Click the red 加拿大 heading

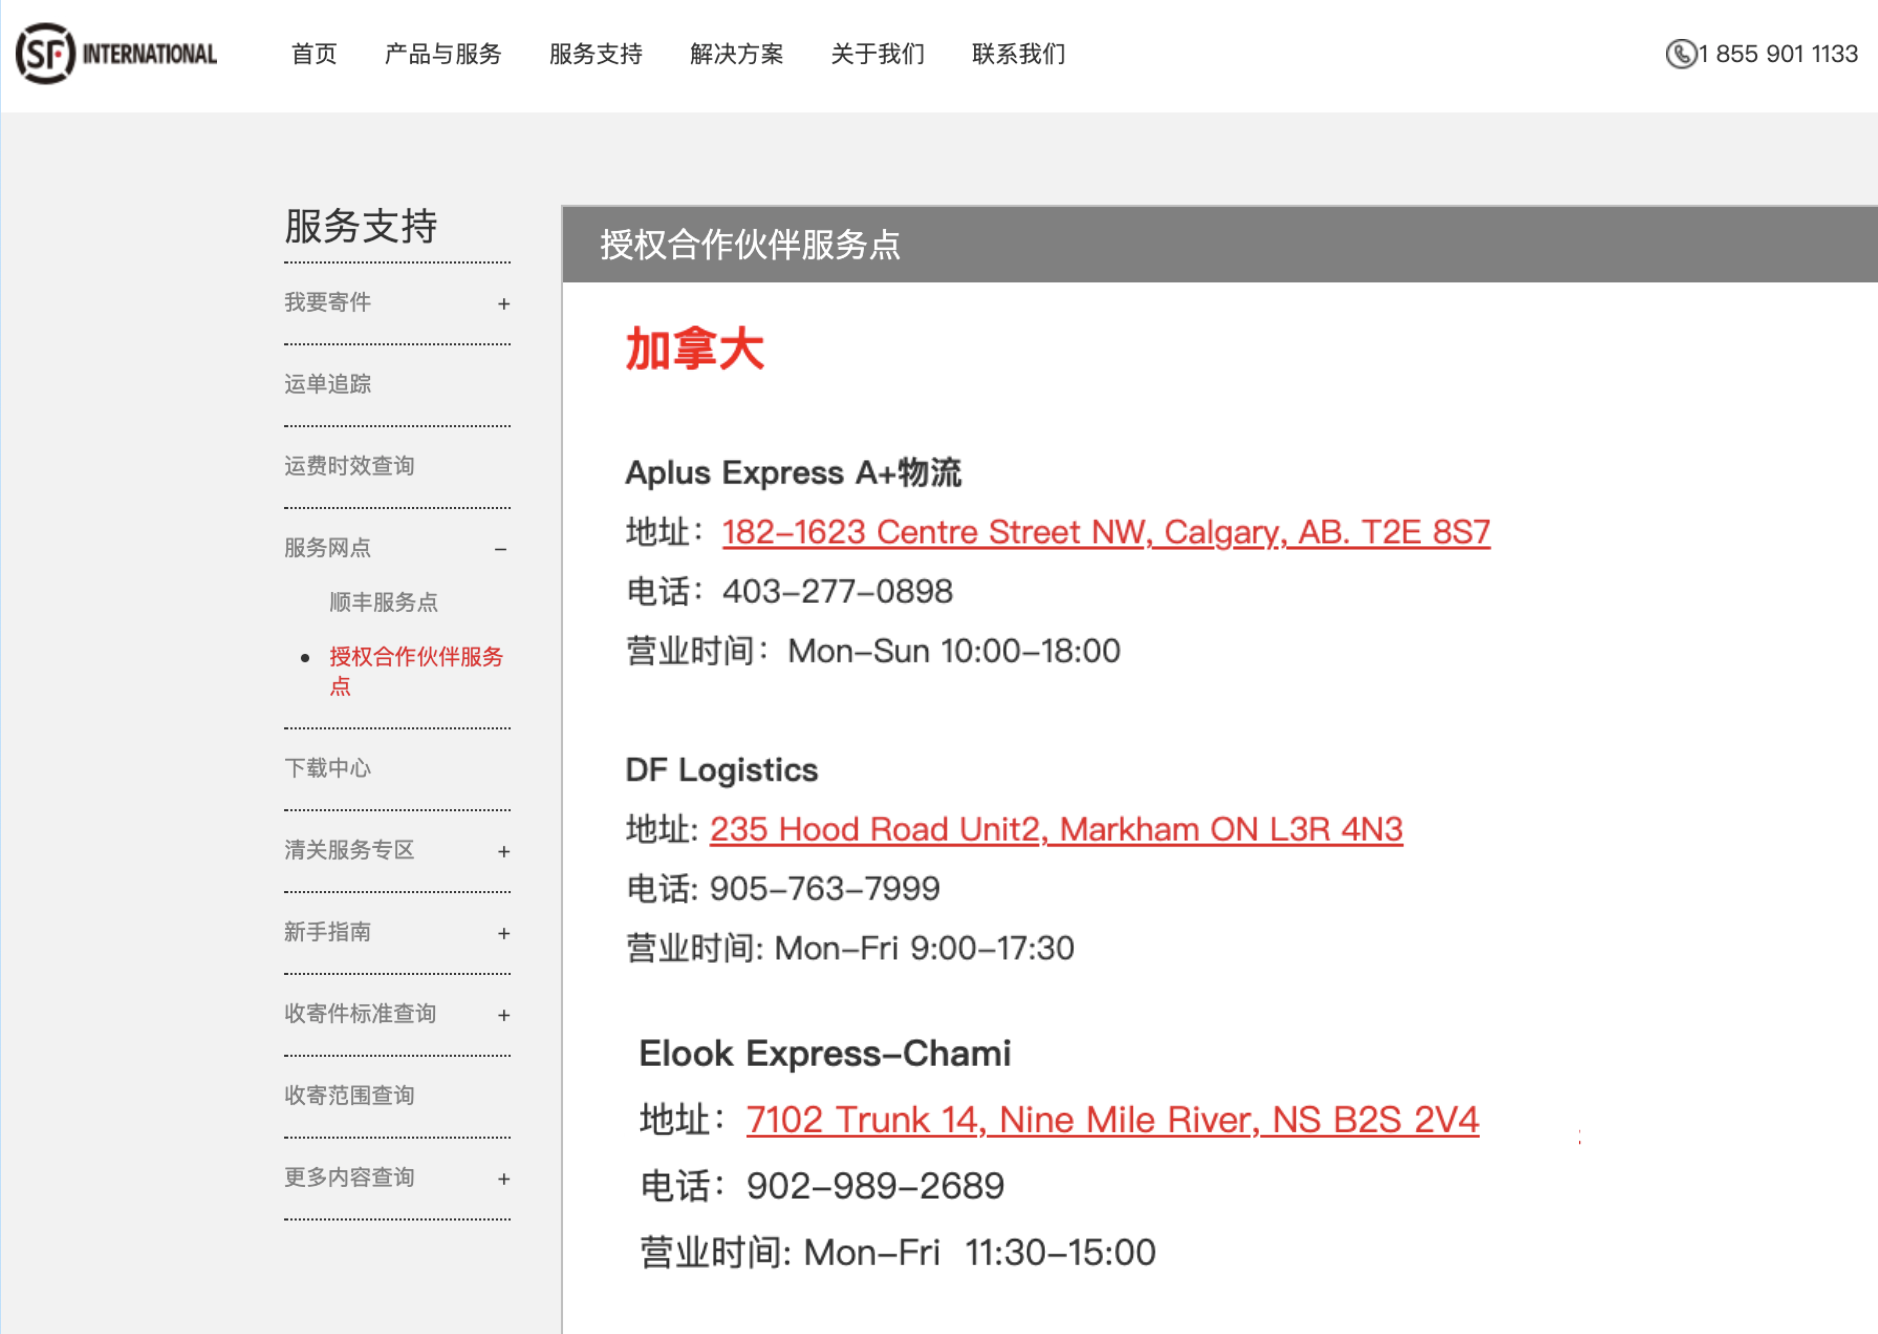pos(694,350)
